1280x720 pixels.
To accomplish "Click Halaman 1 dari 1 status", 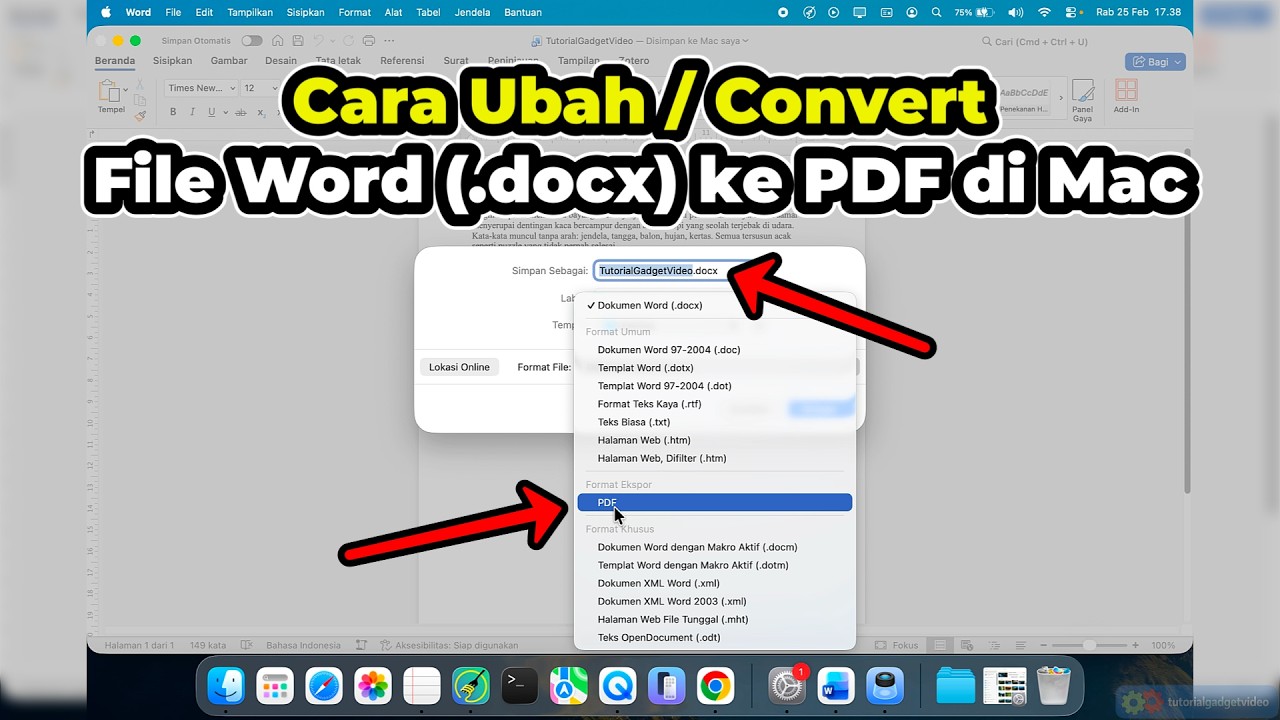I will pos(140,645).
